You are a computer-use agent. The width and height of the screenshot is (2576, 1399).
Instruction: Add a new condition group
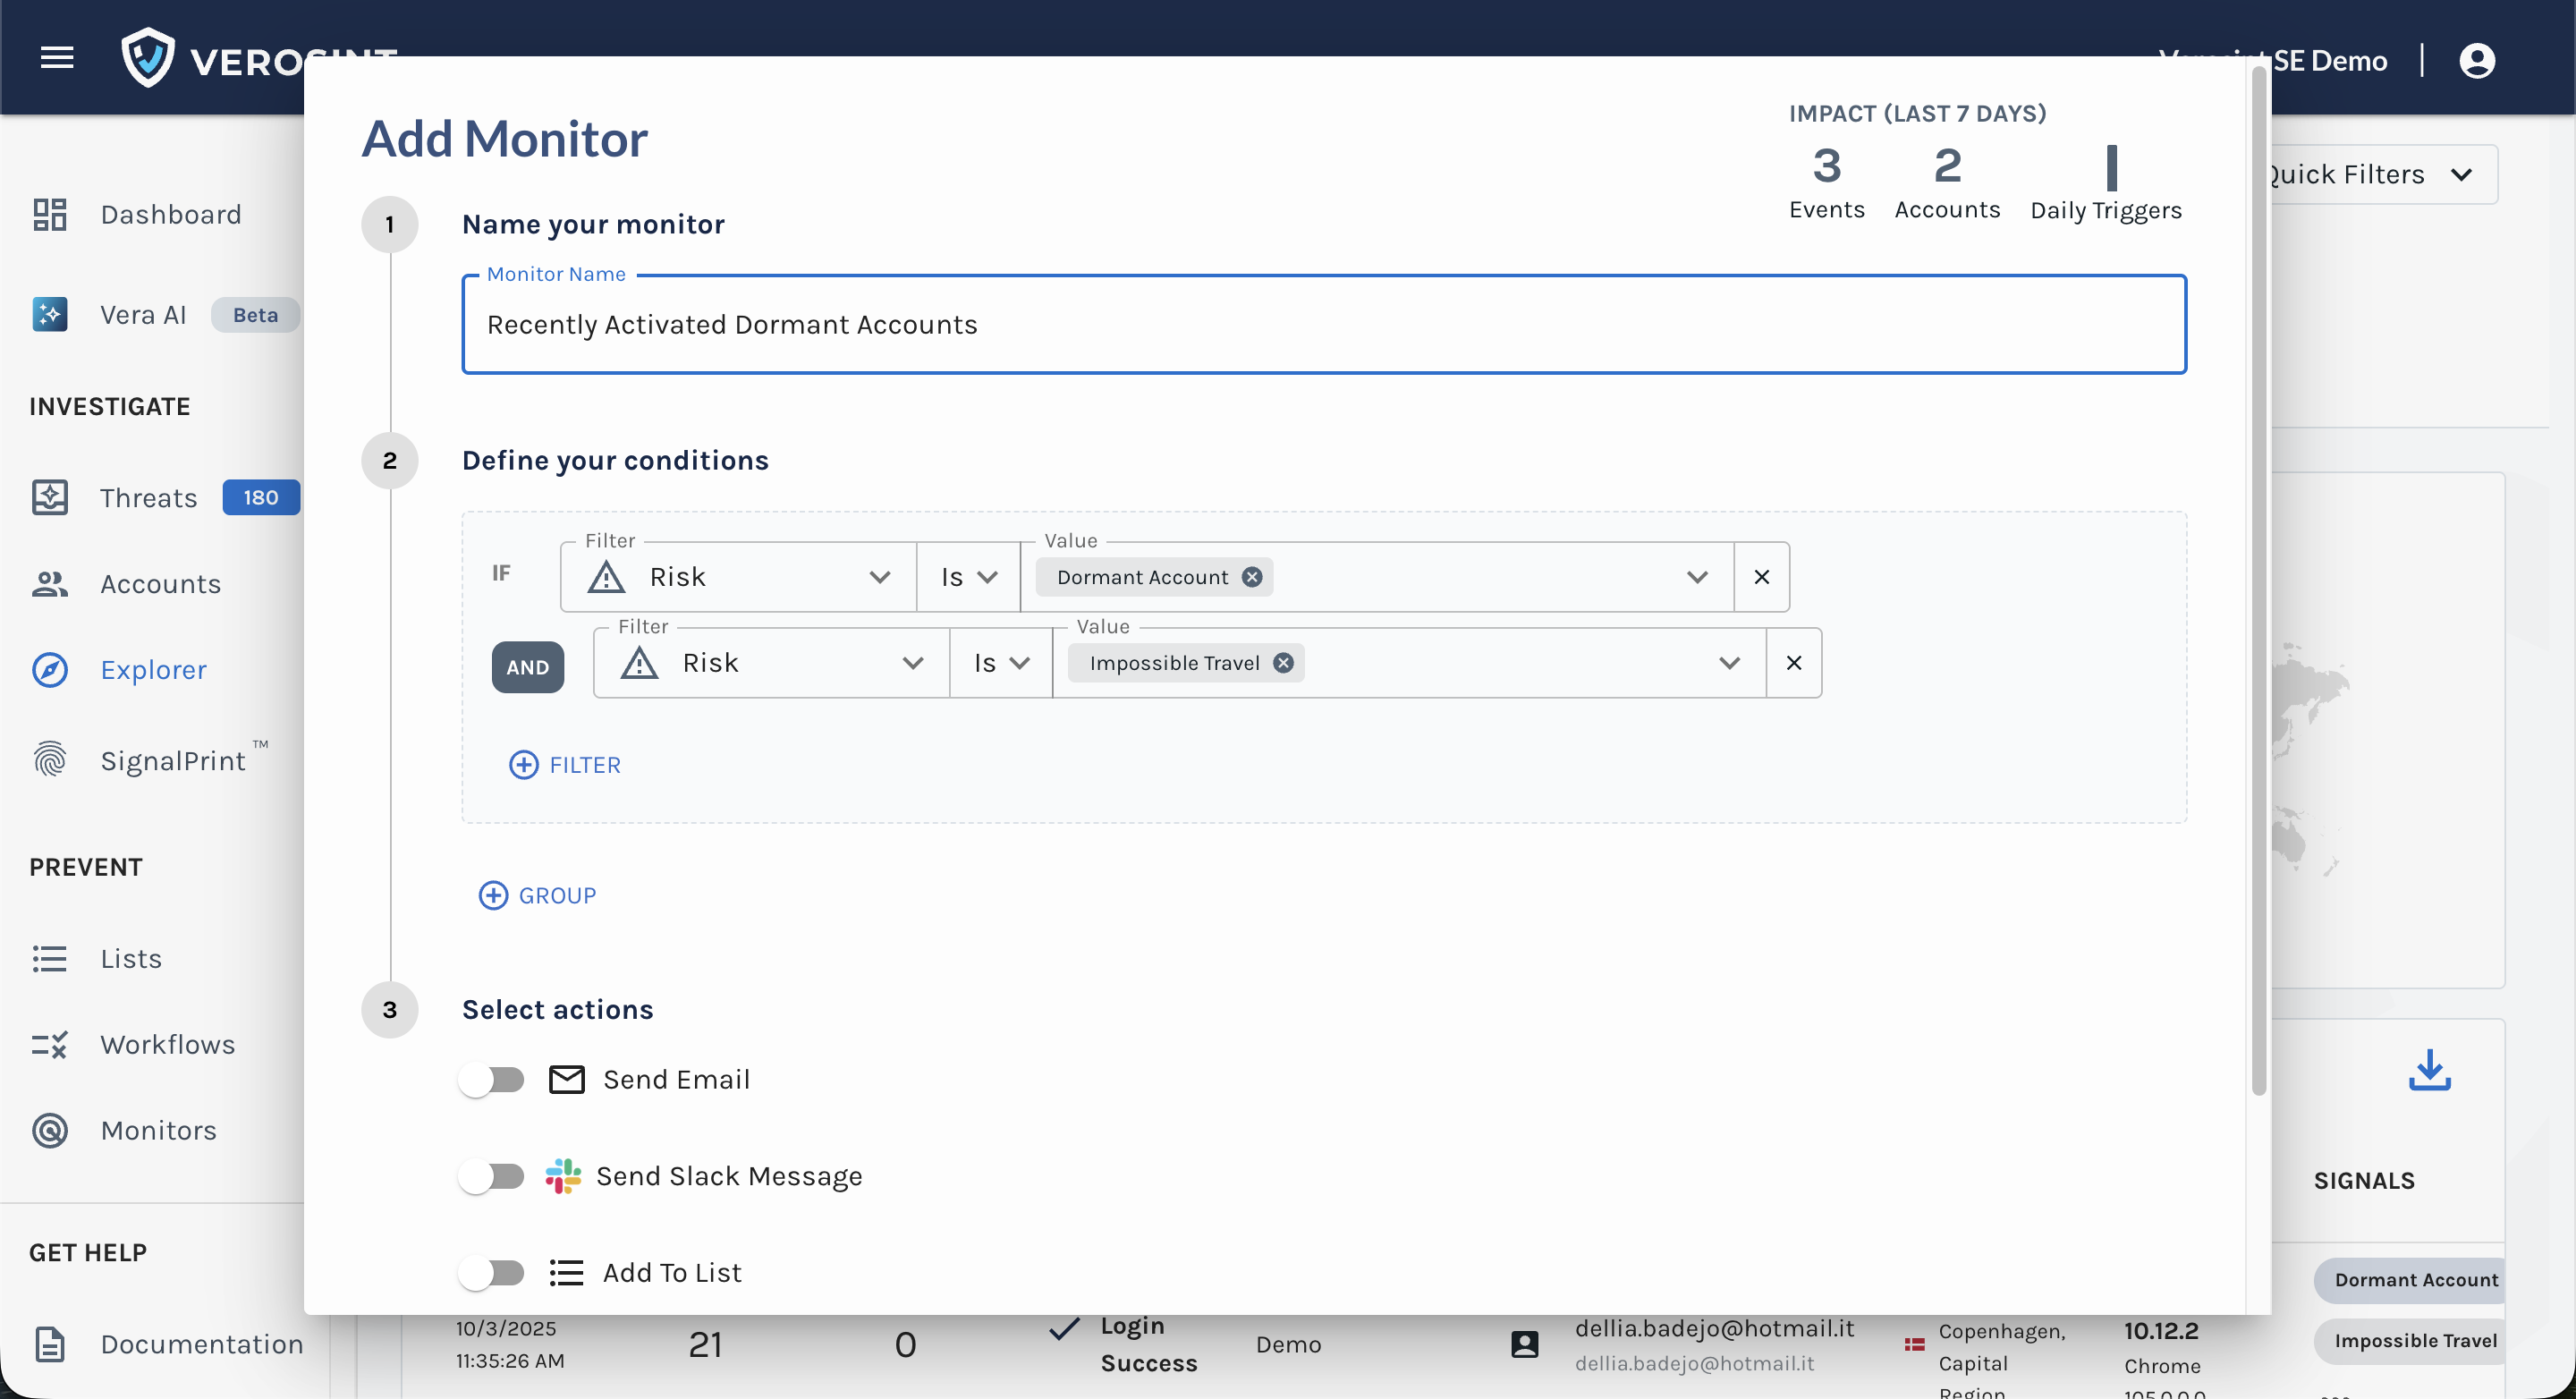click(538, 895)
